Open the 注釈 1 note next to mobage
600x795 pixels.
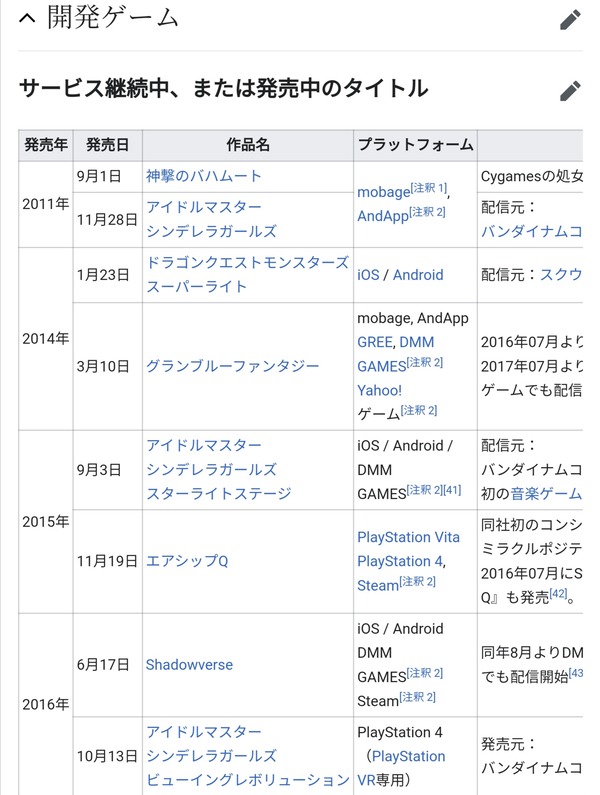[429, 188]
